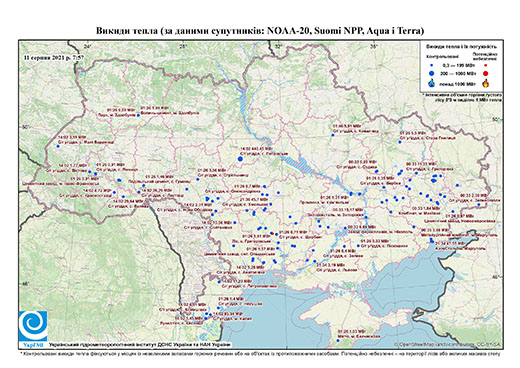Select the blue flame legend icon

click(x=432, y=83)
